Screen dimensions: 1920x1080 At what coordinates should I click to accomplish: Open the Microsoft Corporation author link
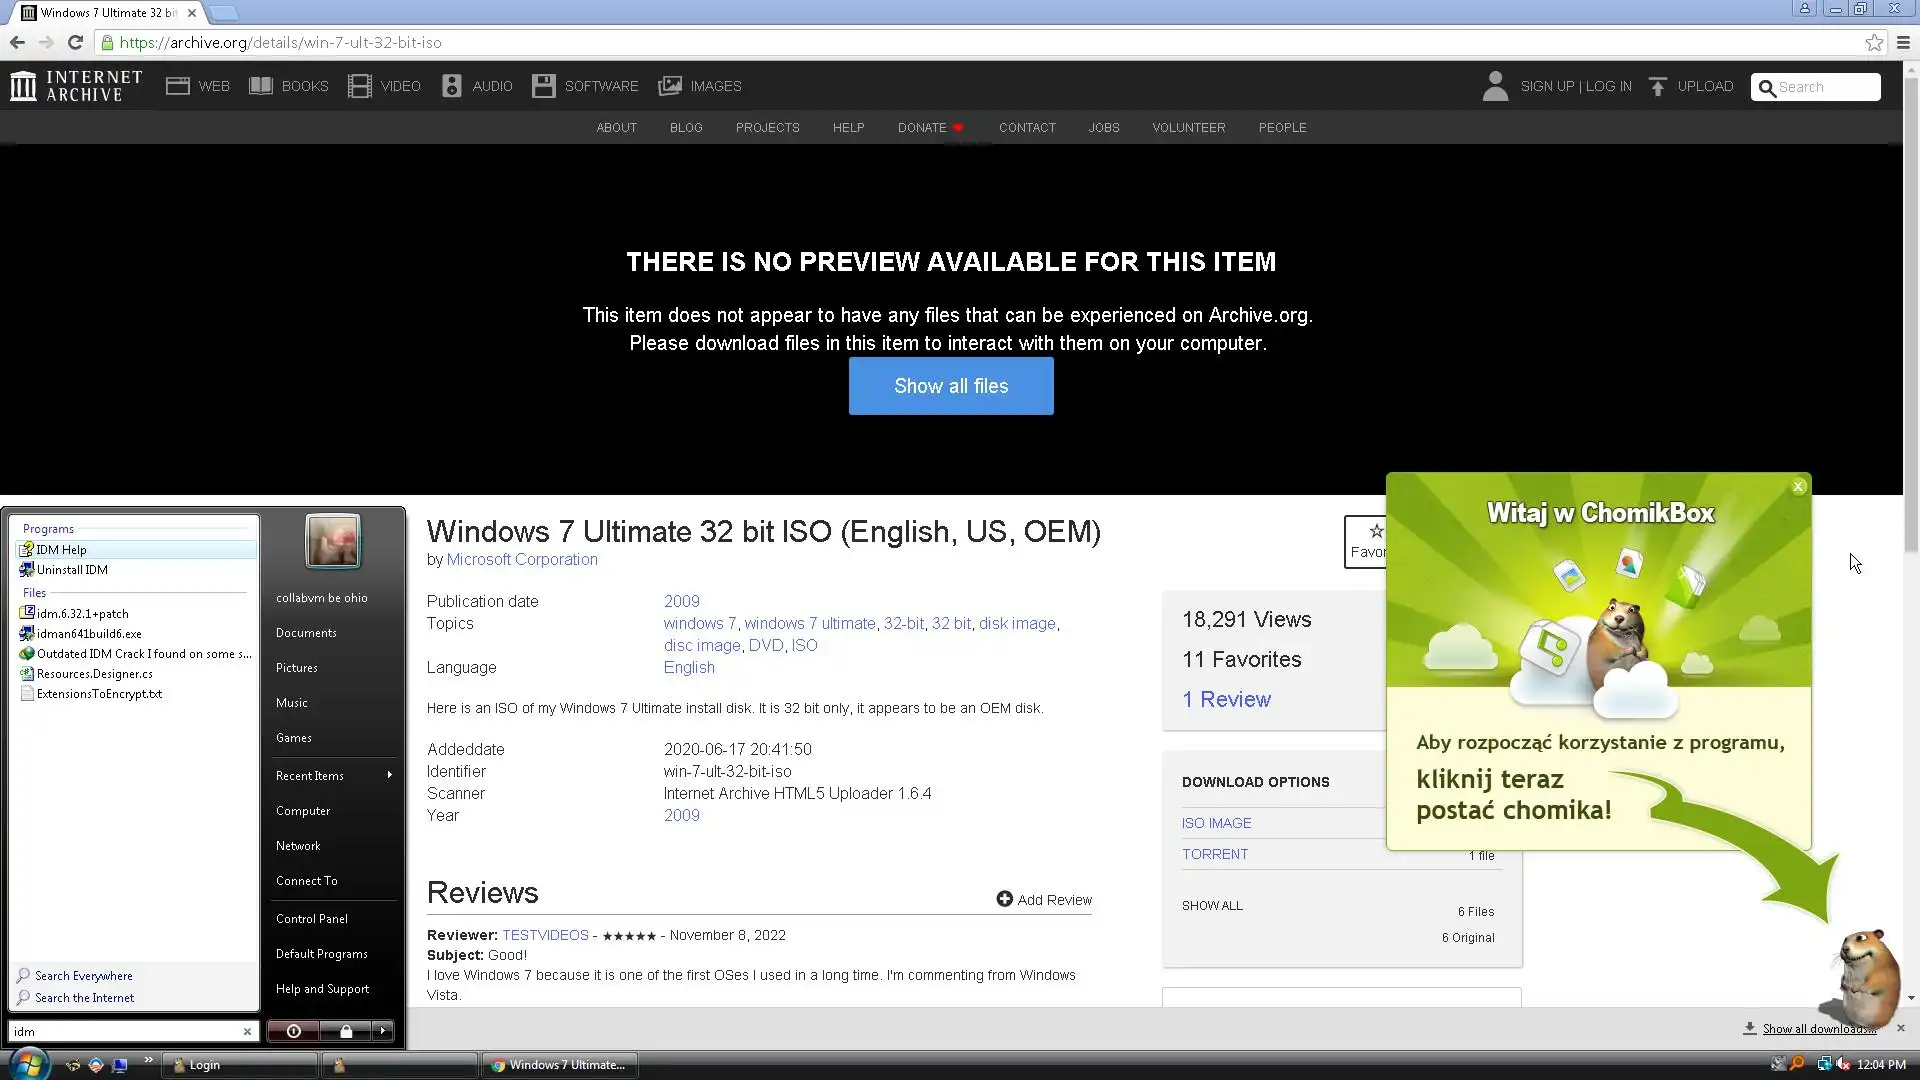click(522, 559)
